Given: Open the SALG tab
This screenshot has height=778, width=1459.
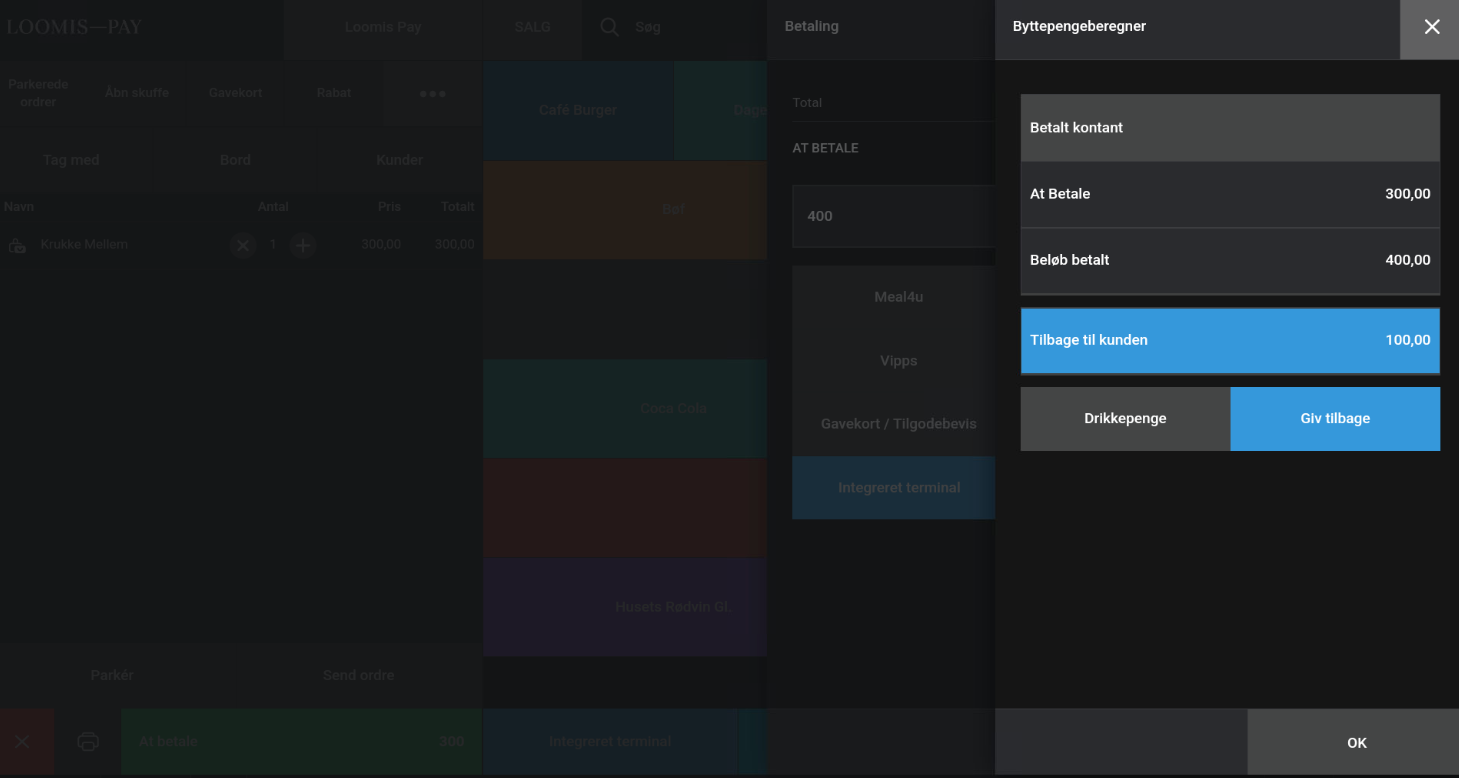Looking at the screenshot, I should click(532, 27).
